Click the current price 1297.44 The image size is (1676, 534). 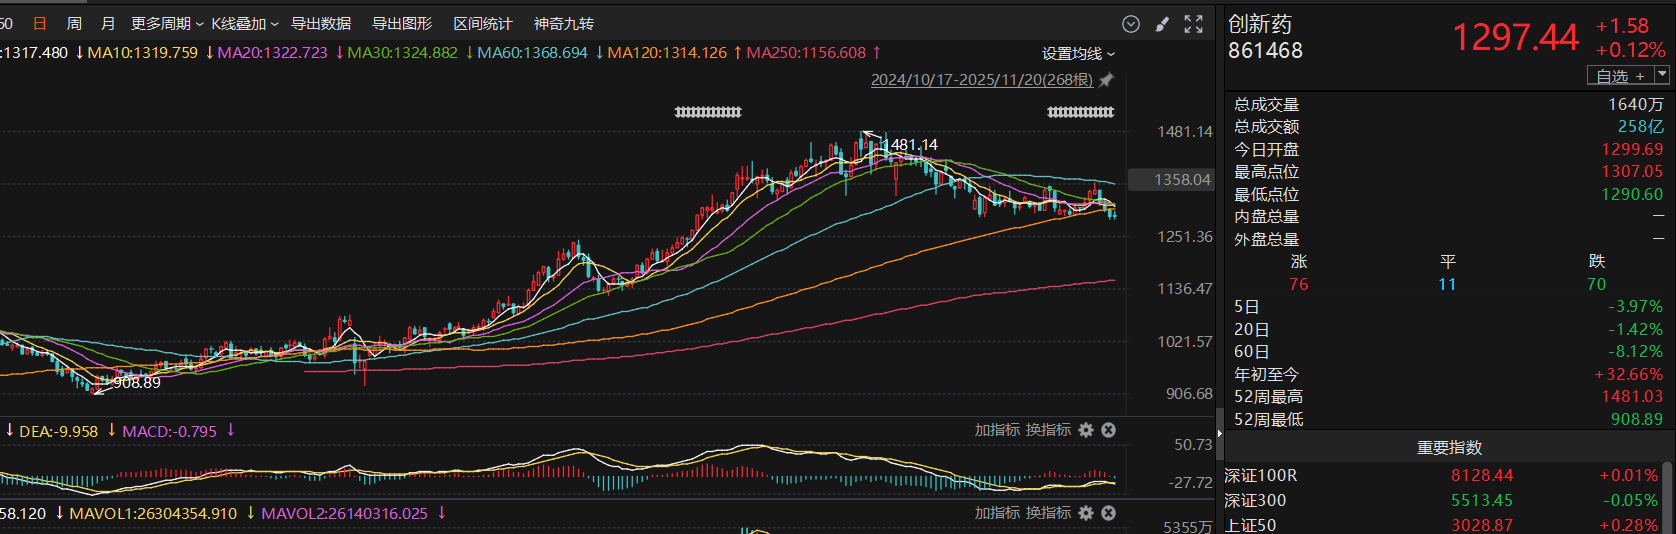1515,38
